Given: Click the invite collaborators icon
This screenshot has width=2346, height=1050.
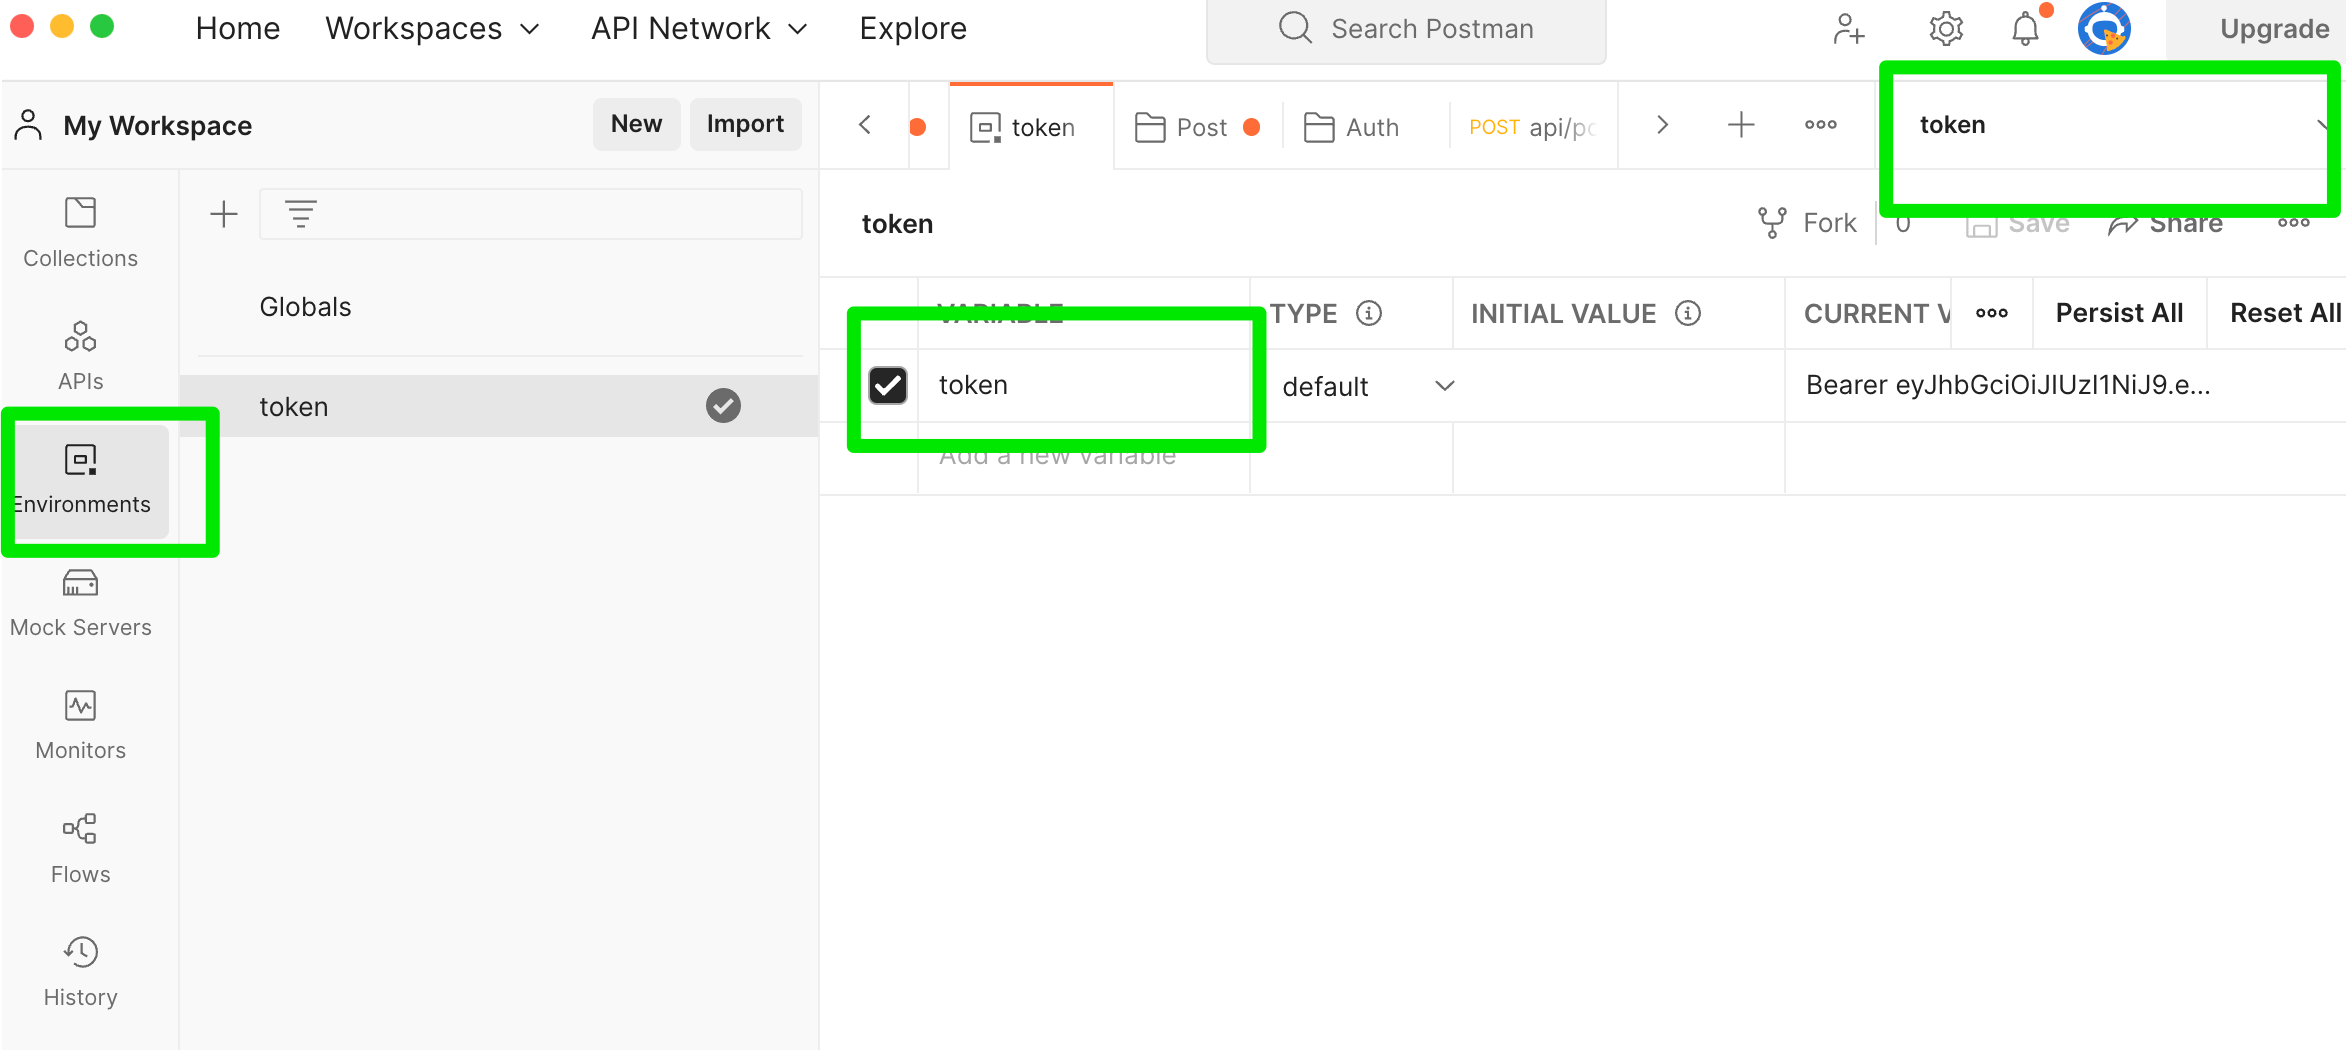Looking at the screenshot, I should click(1848, 28).
